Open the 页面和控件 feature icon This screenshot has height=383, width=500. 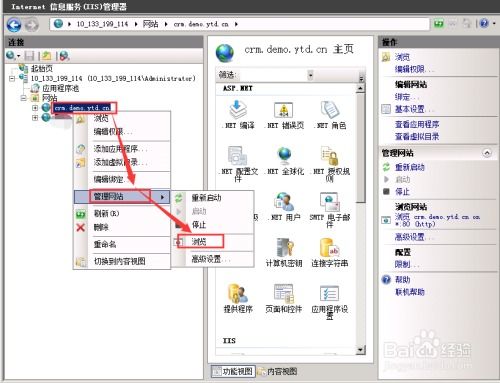284,293
